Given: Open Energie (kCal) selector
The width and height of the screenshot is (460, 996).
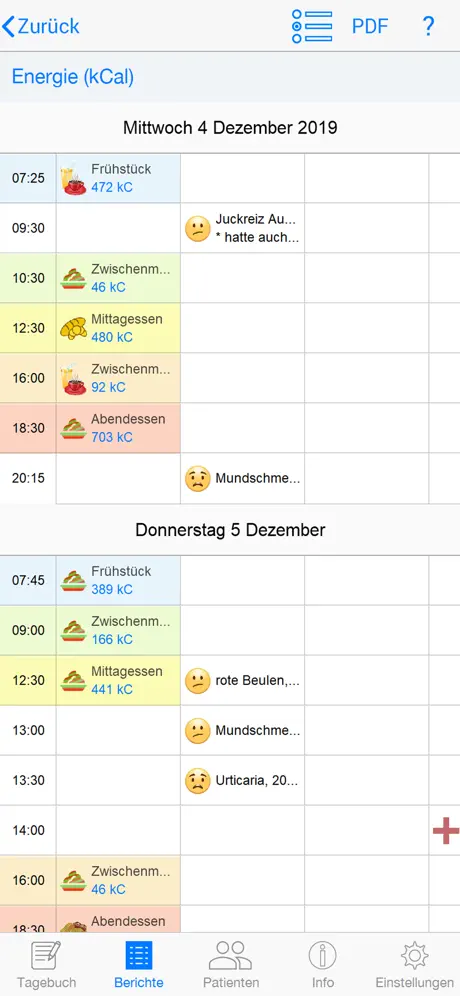Looking at the screenshot, I should (72, 77).
